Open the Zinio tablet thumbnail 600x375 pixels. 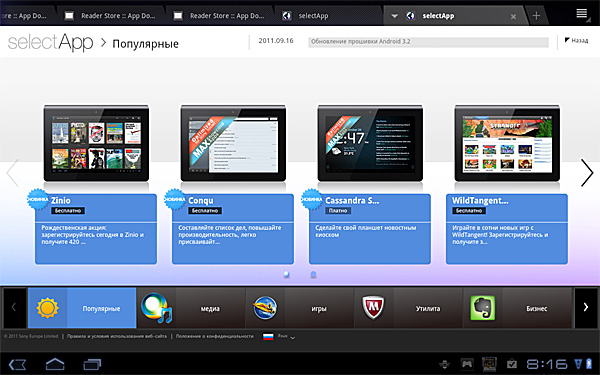click(96, 143)
